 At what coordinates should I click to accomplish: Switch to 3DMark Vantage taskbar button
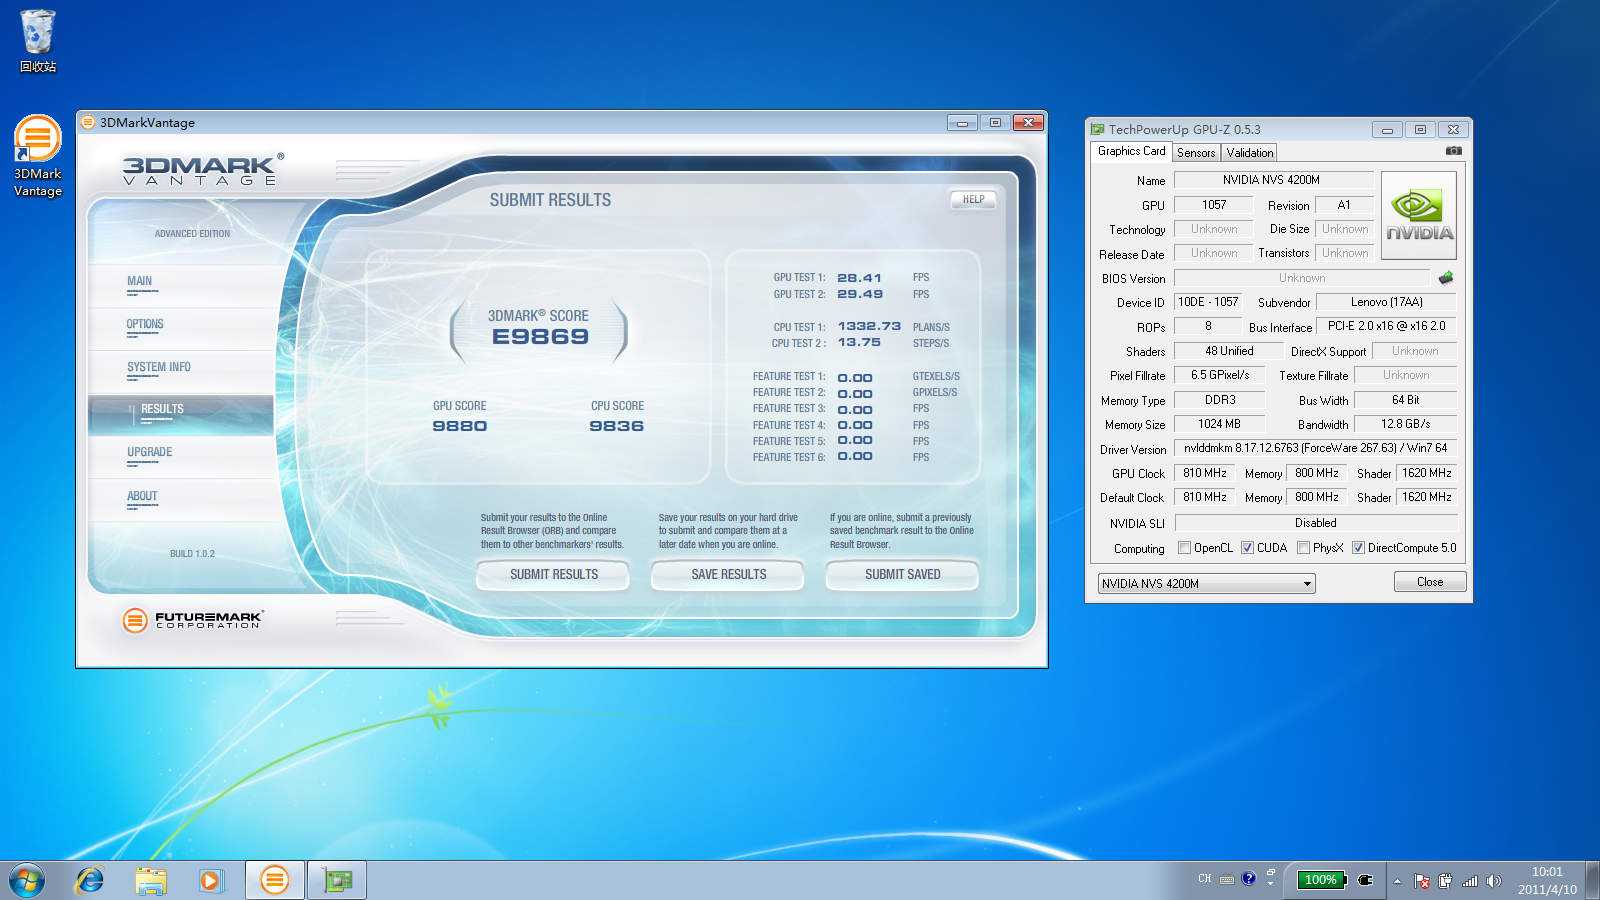[x=274, y=880]
